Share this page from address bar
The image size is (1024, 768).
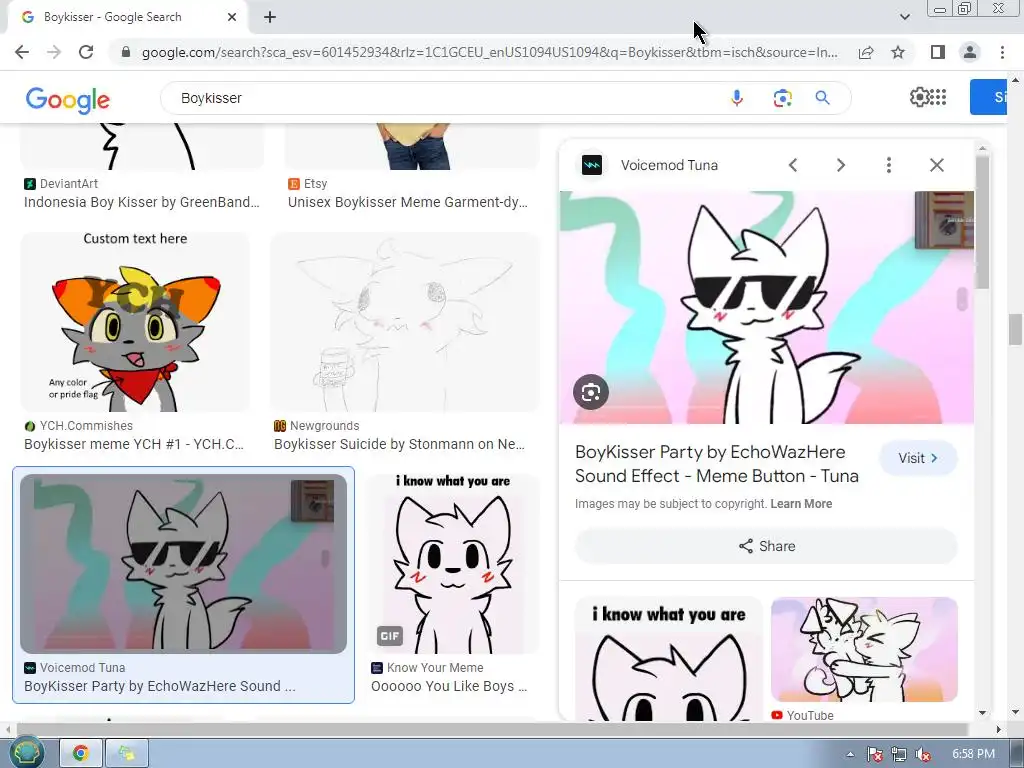coord(866,52)
